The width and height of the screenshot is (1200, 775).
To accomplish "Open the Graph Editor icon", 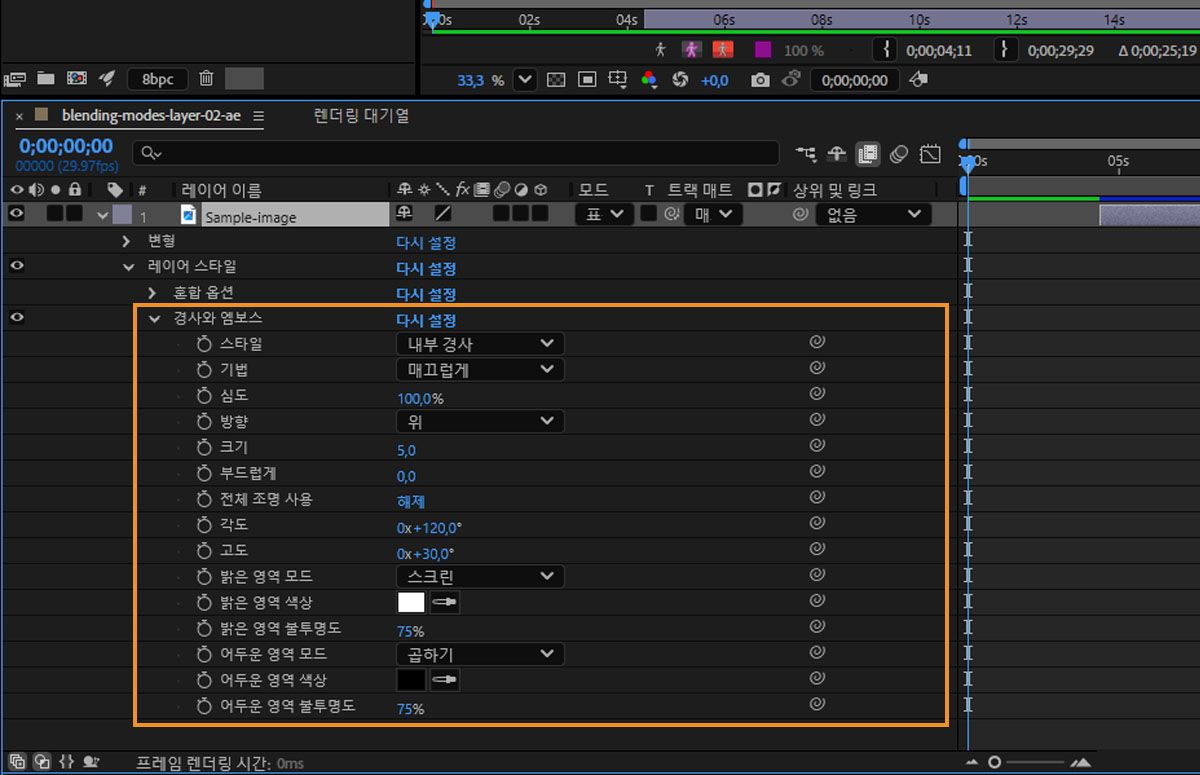I will [x=931, y=153].
